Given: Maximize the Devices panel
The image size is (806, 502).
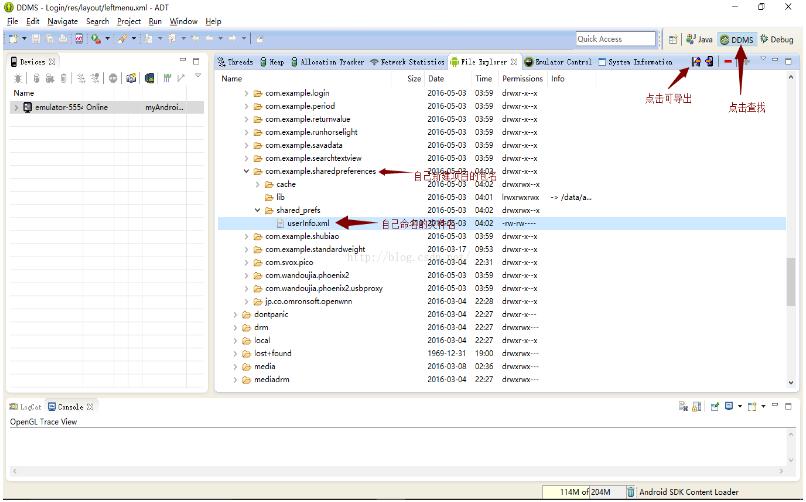Looking at the screenshot, I should tap(196, 61).
